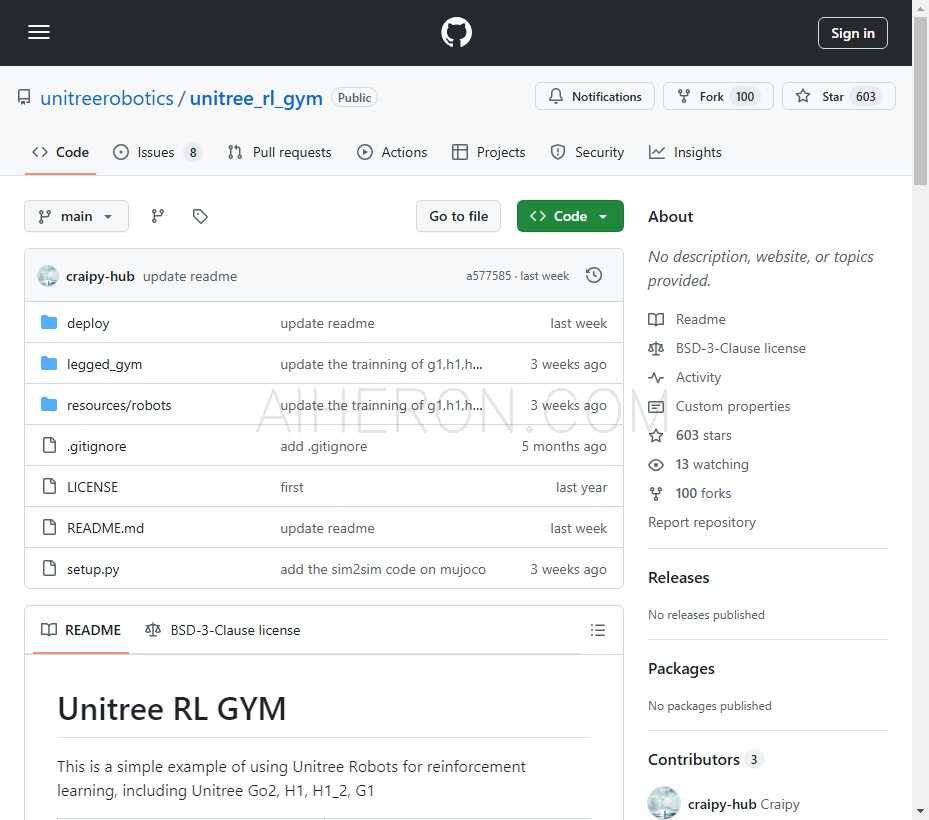This screenshot has width=929, height=820.
Task: Open craipy-hub author link in commit bar
Action: tap(100, 276)
